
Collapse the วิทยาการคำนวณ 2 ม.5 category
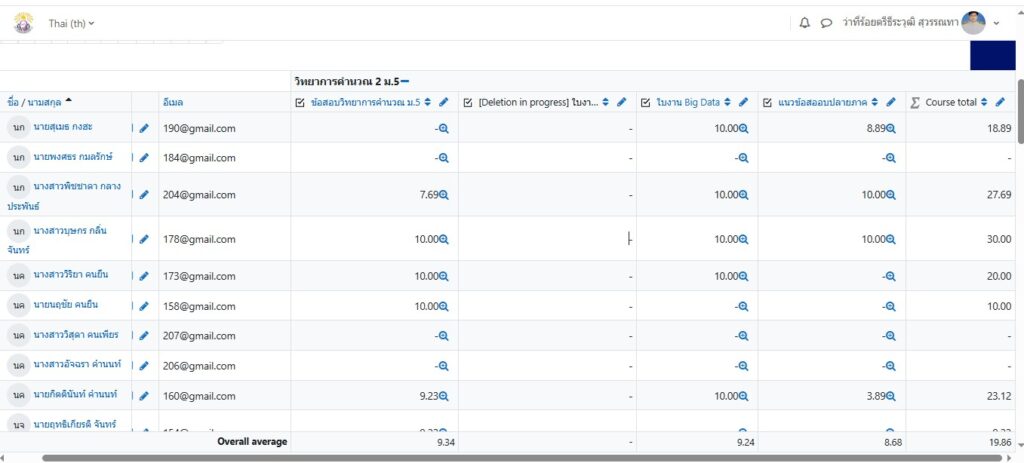click(405, 80)
